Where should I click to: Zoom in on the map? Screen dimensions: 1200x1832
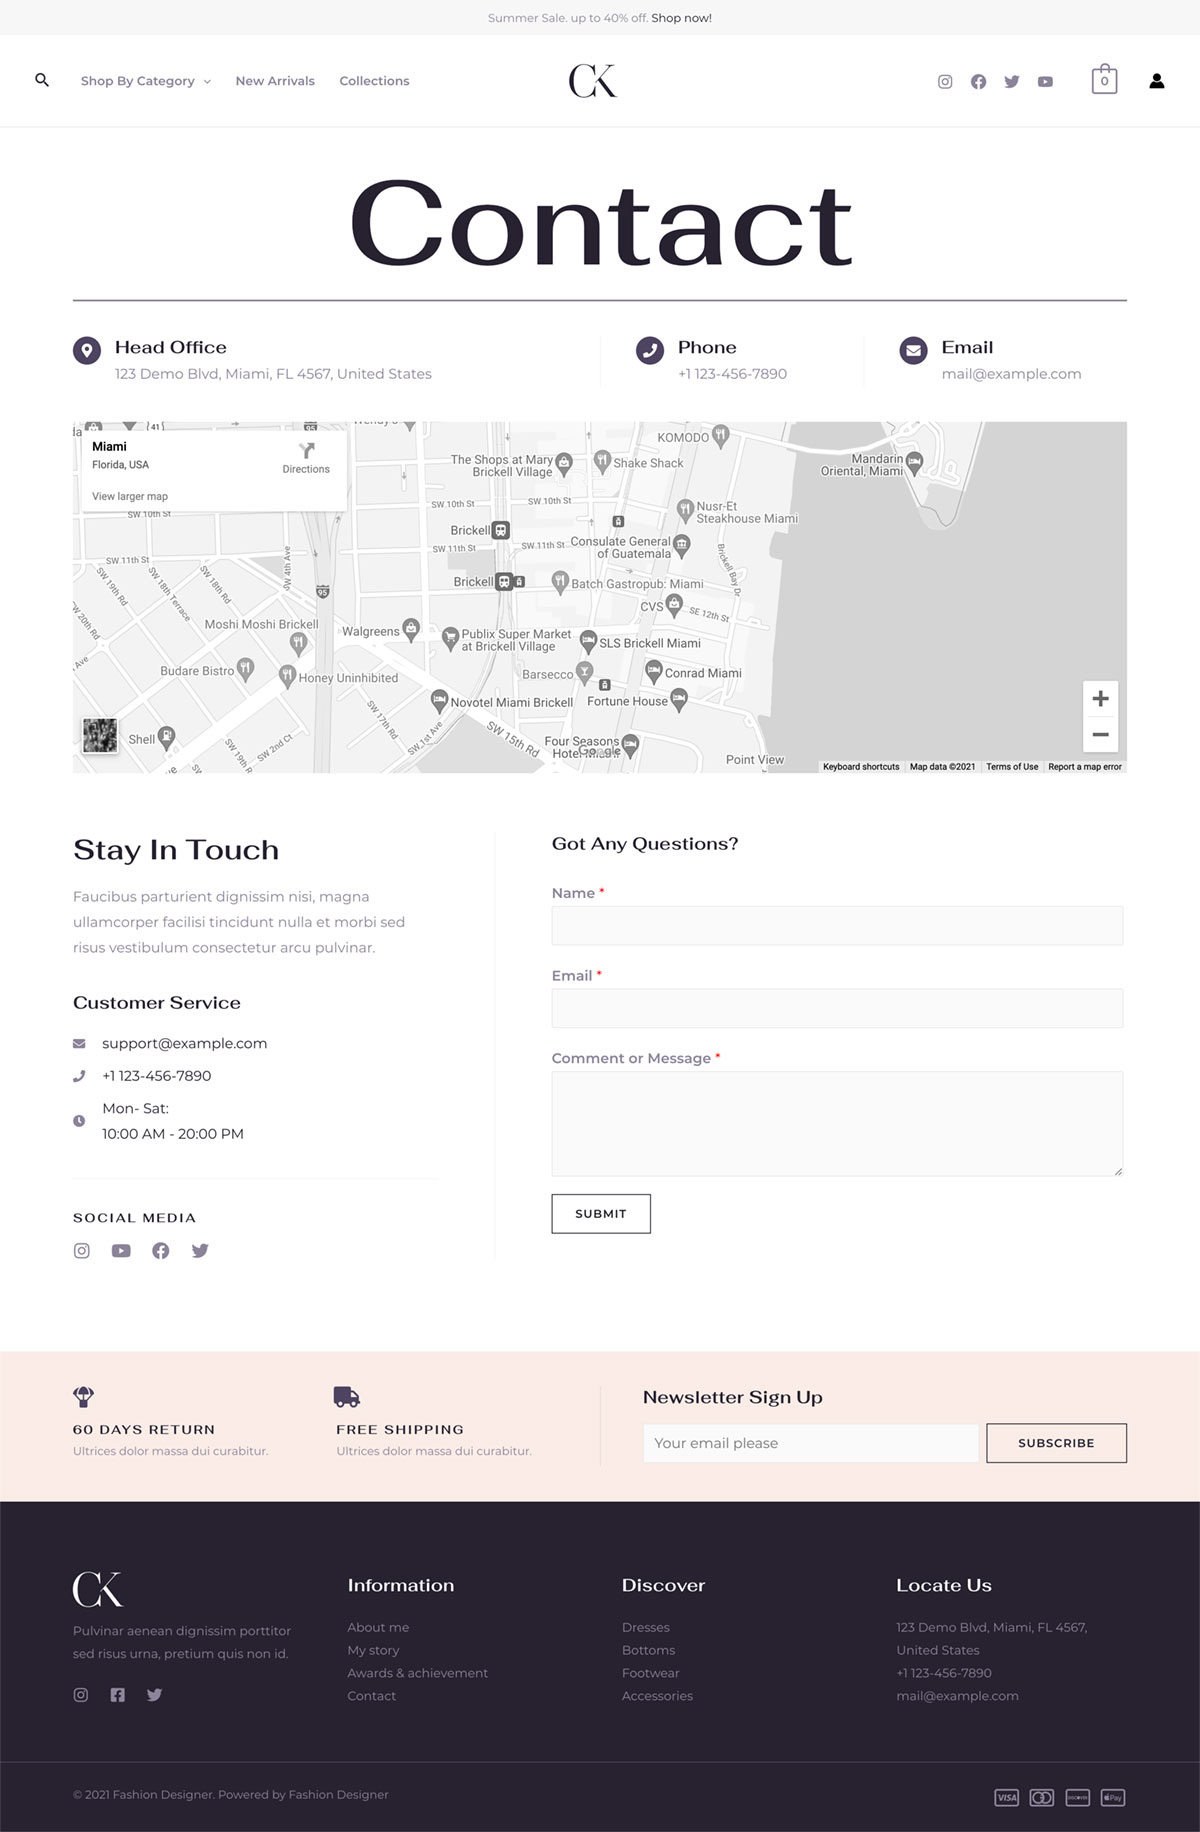click(x=1100, y=699)
